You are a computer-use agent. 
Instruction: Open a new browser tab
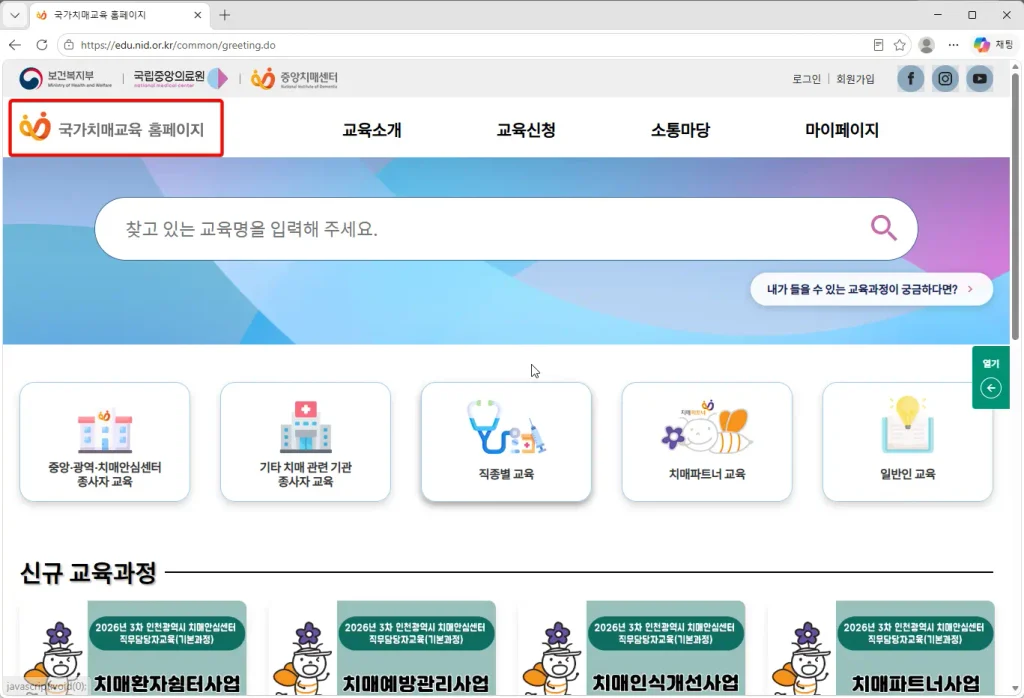tap(225, 15)
